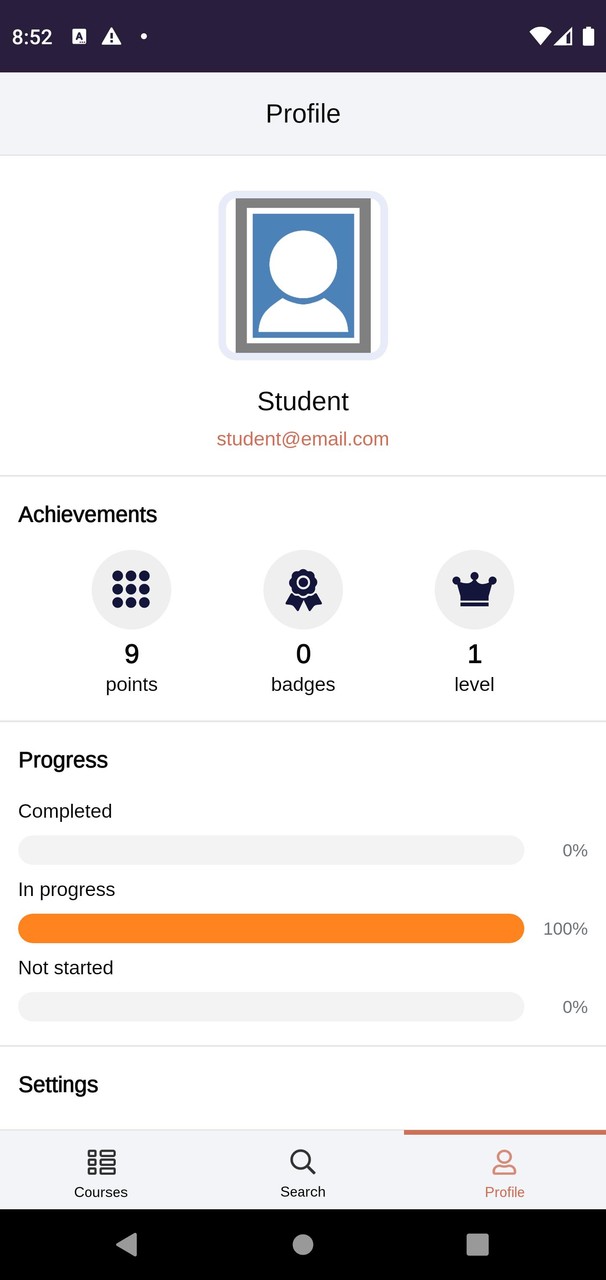Tap the Not started progress bar
Image resolution: width=606 pixels, height=1280 pixels.
(x=271, y=1006)
